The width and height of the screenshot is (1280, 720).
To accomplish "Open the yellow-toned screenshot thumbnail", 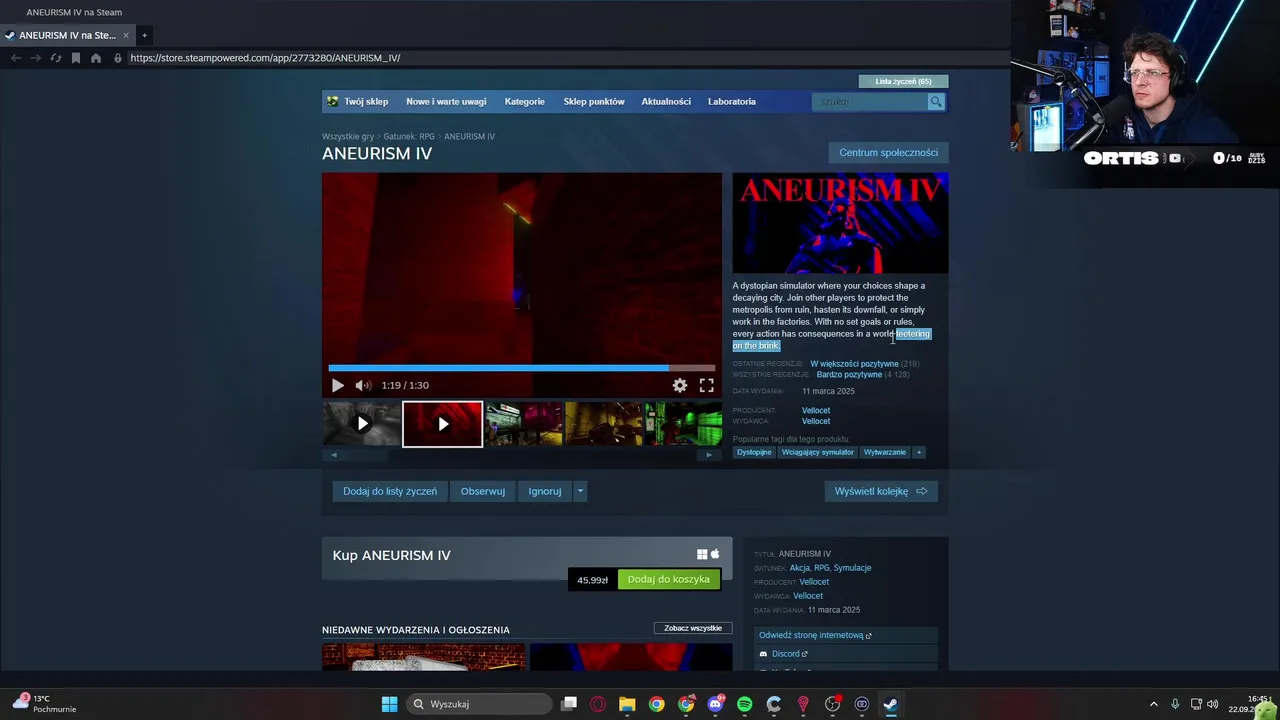I will click(605, 424).
